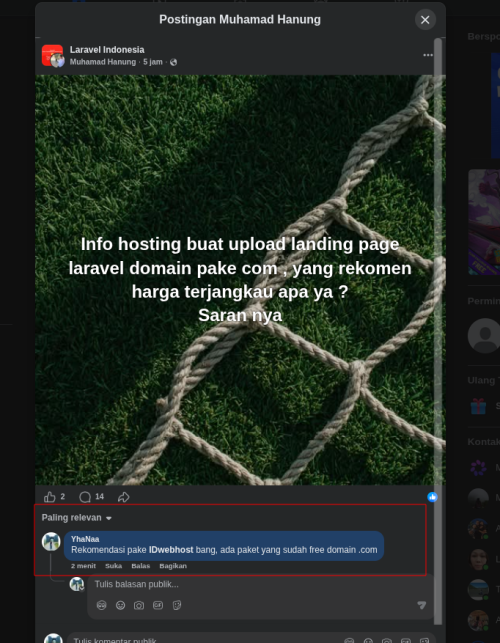Share the post using arrow icon
500x643 pixels.
click(123, 497)
